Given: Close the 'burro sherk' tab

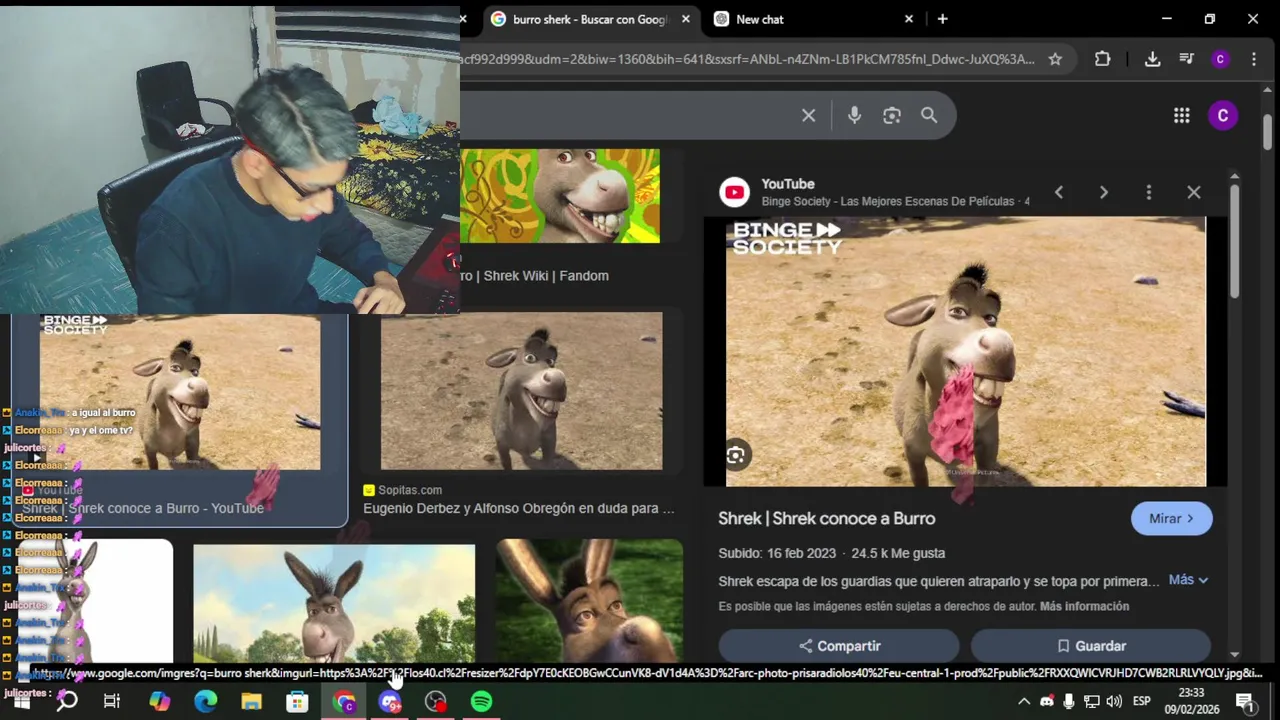Looking at the screenshot, I should pyautogui.click(x=685, y=19).
